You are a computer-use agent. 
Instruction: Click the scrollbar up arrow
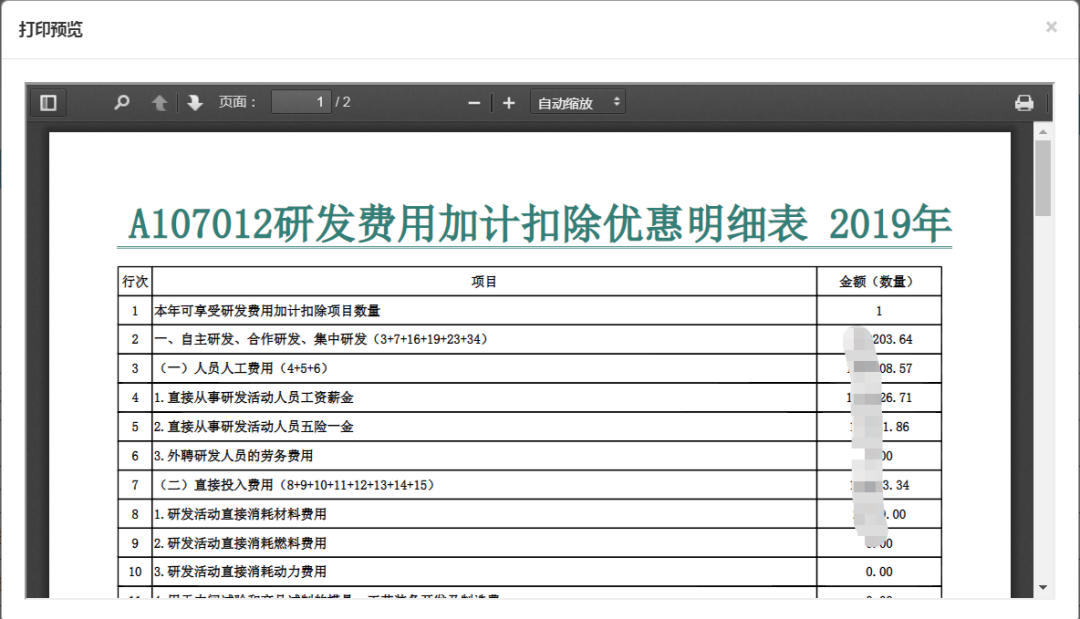1043,132
